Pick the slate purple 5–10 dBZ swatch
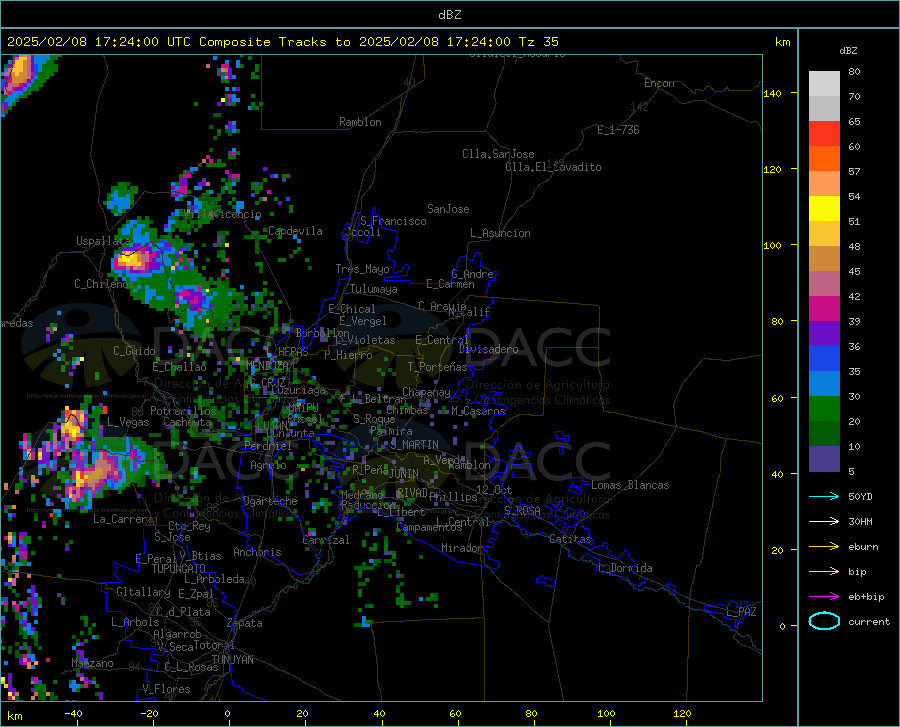Image resolution: width=900 pixels, height=727 pixels. (x=824, y=459)
